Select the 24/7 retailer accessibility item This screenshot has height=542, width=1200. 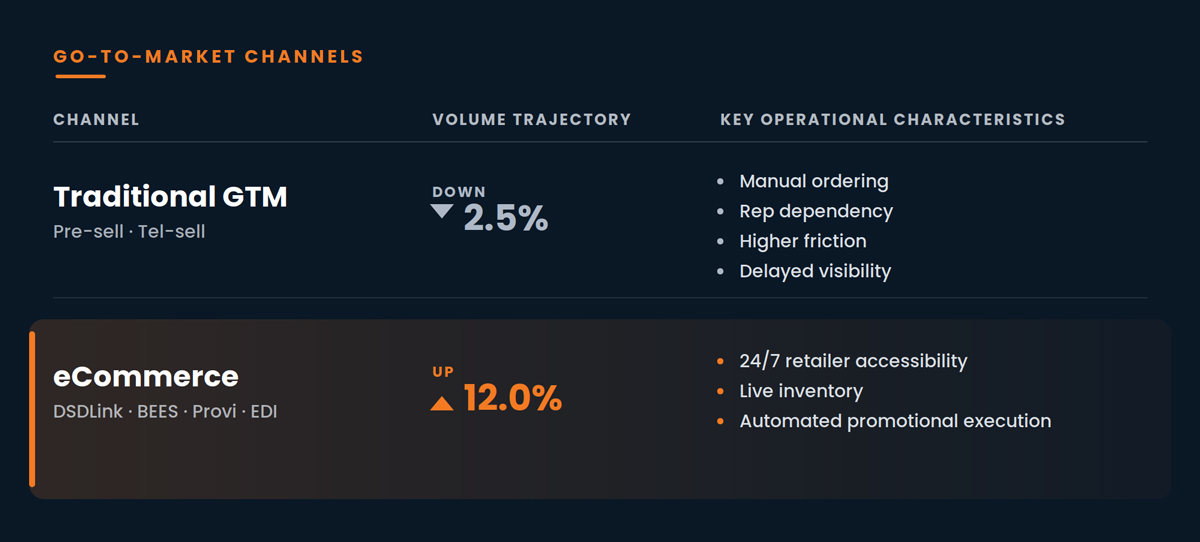click(x=853, y=361)
